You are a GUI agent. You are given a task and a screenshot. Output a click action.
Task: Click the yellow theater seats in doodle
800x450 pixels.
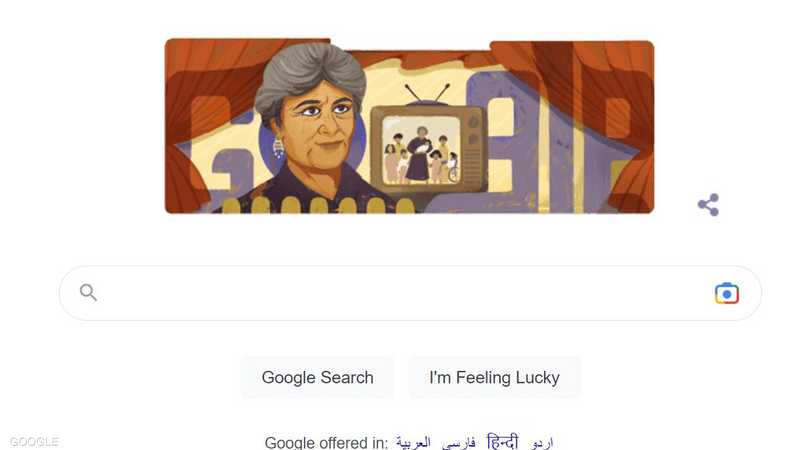(x=317, y=205)
